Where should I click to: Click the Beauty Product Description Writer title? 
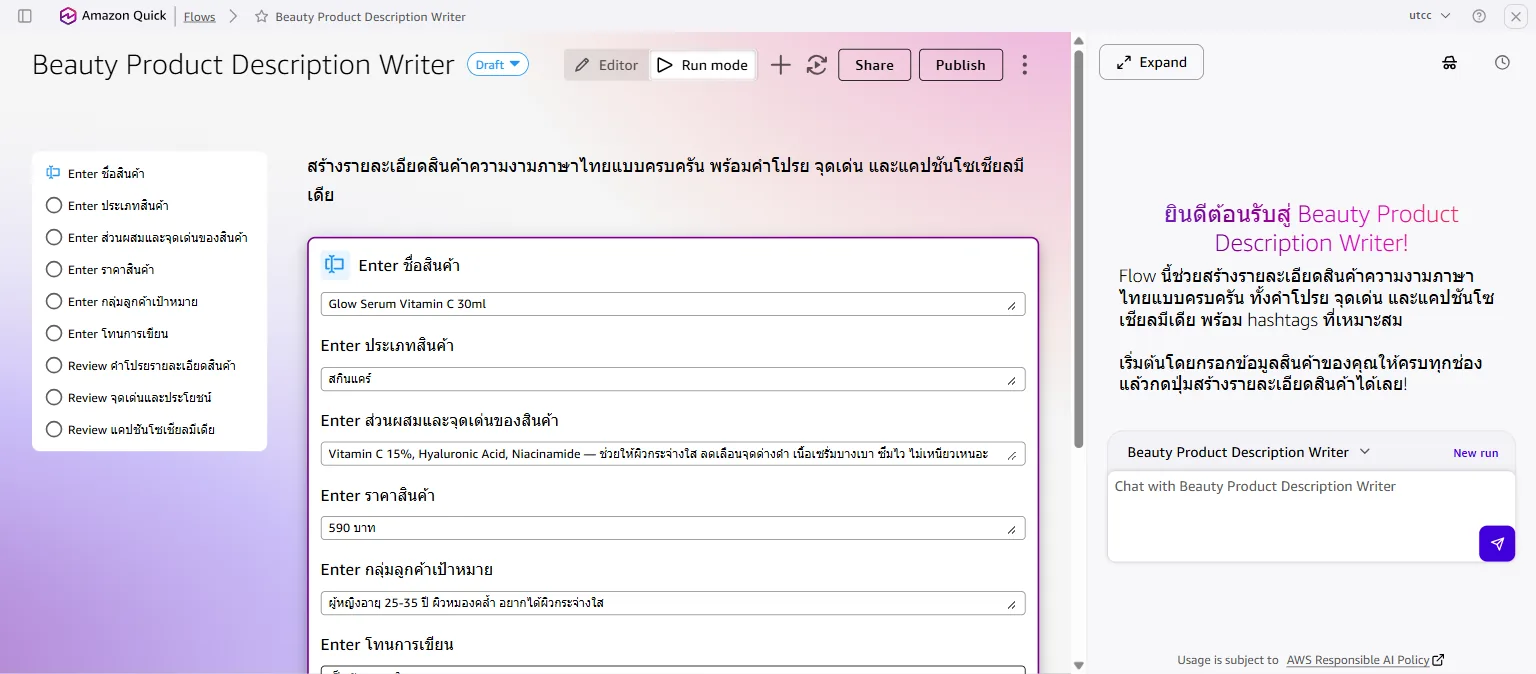[243, 65]
